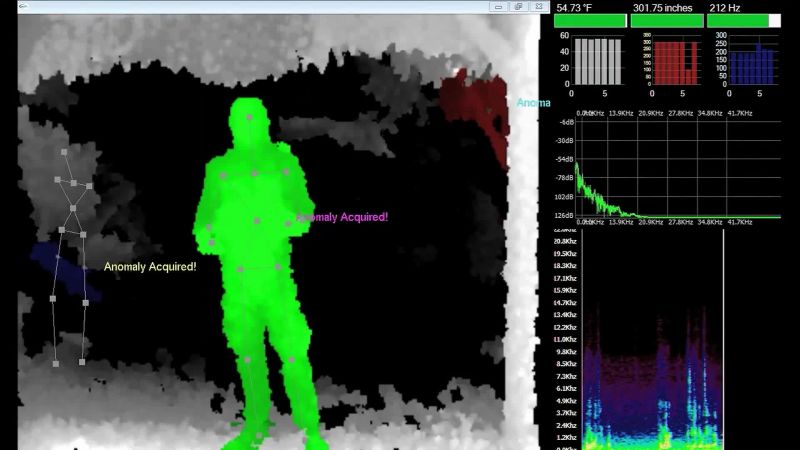This screenshot has height=450, width=800.
Task: Click the green level bar under 301.75 inches
Action: point(667,21)
